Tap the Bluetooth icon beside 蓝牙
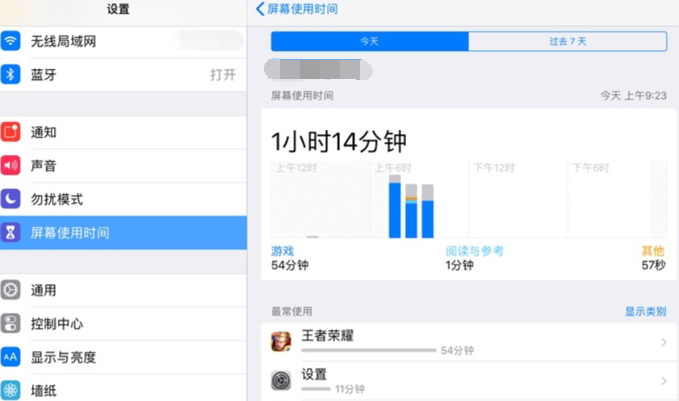 click(10, 74)
